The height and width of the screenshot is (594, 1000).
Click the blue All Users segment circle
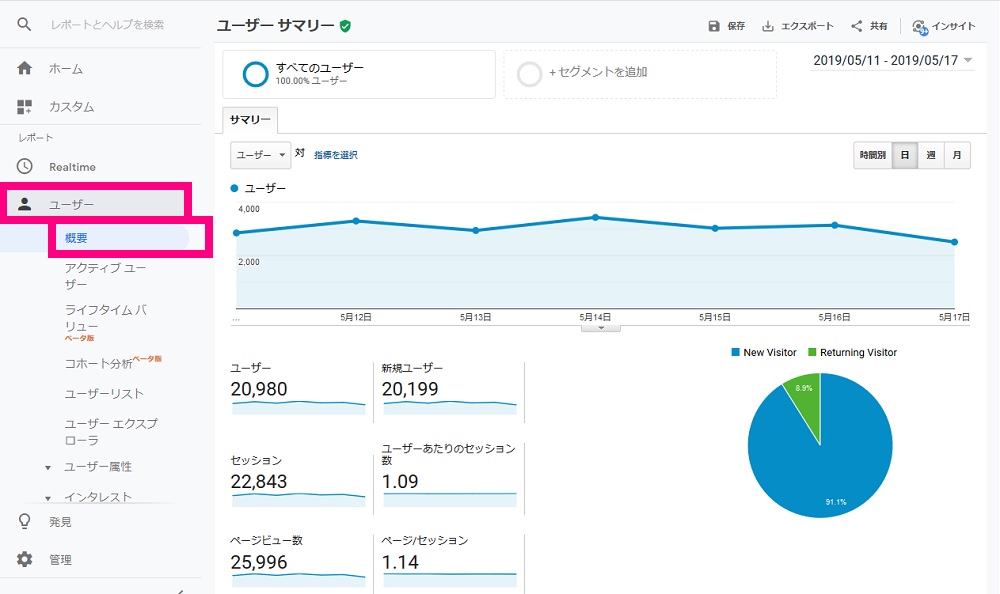(x=255, y=74)
